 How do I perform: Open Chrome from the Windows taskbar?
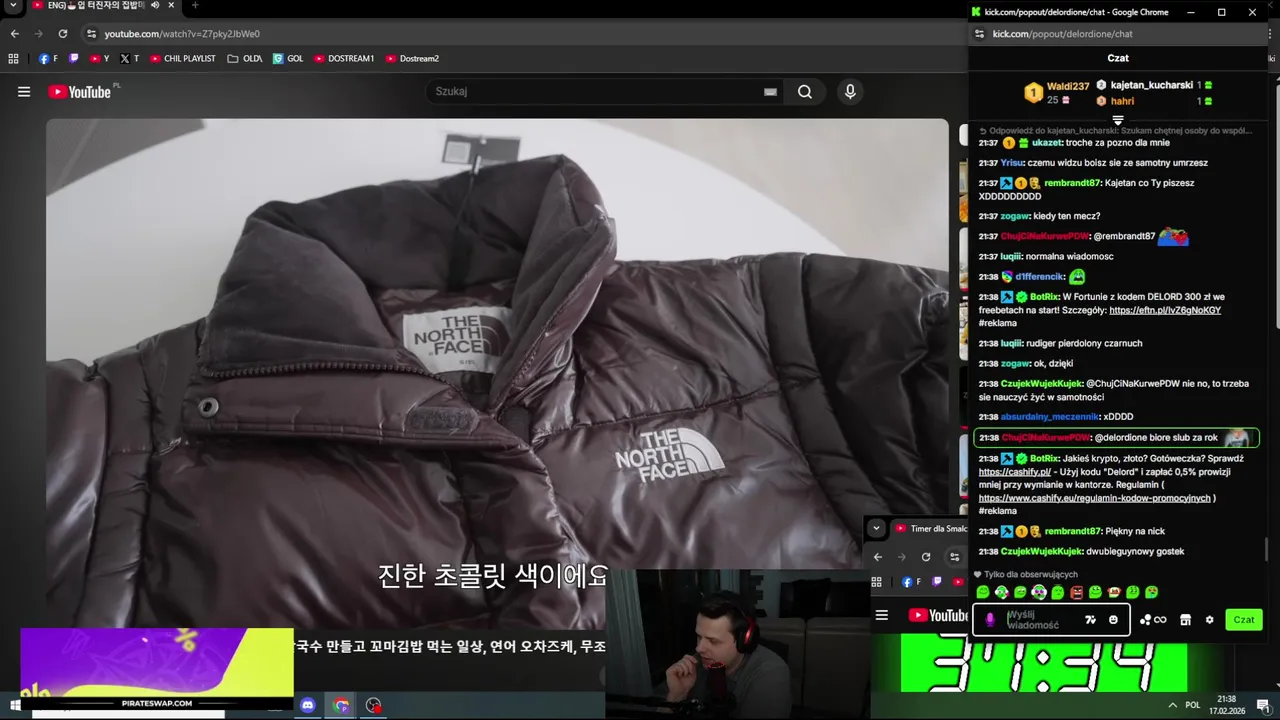click(341, 705)
